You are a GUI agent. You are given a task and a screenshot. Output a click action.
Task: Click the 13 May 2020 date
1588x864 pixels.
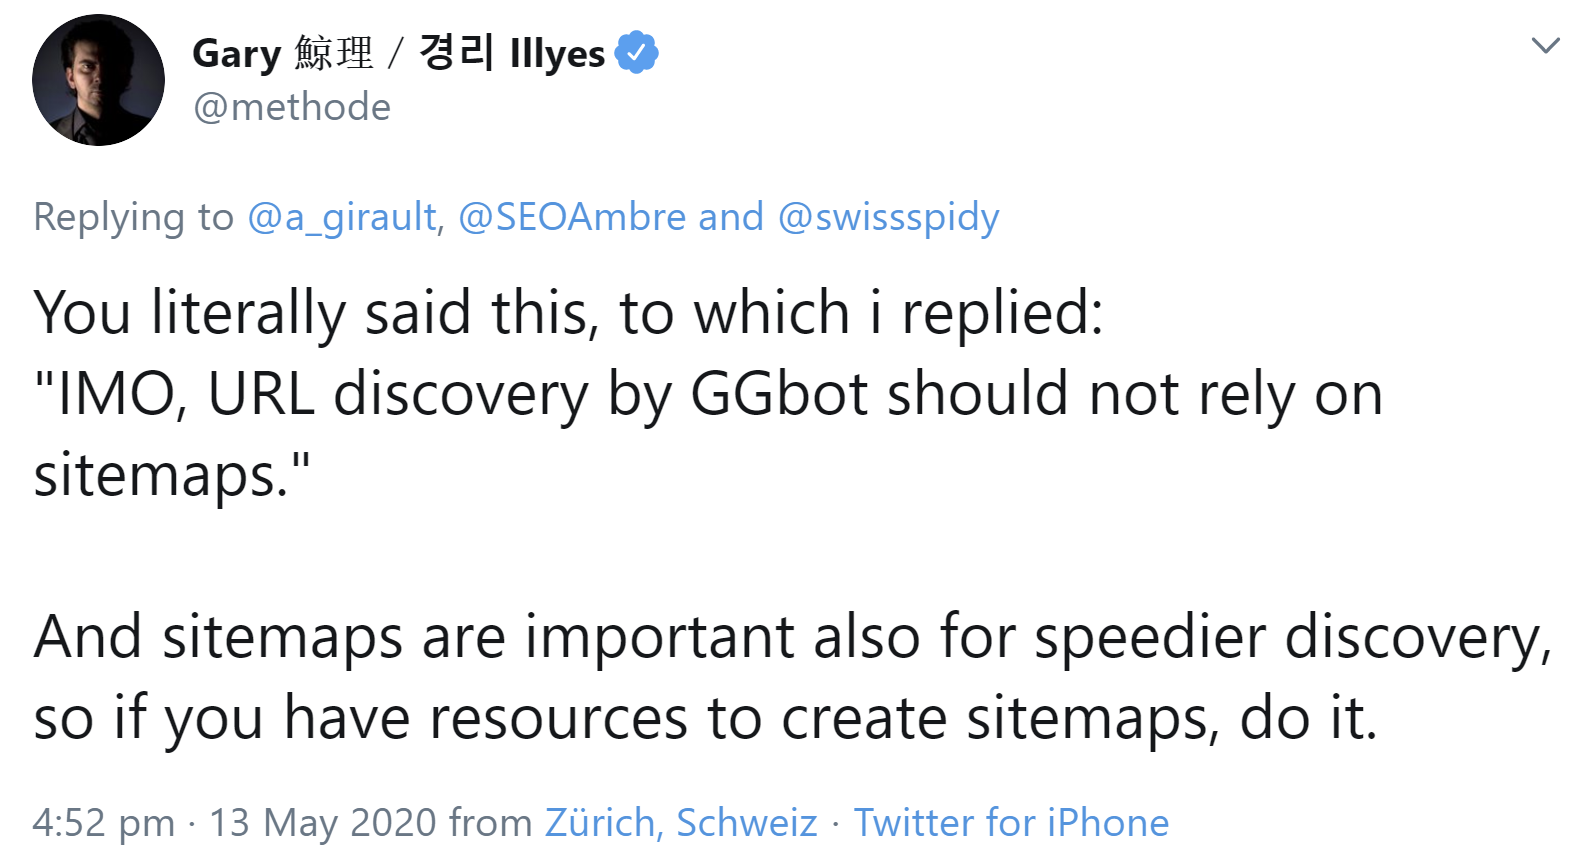click(x=322, y=823)
